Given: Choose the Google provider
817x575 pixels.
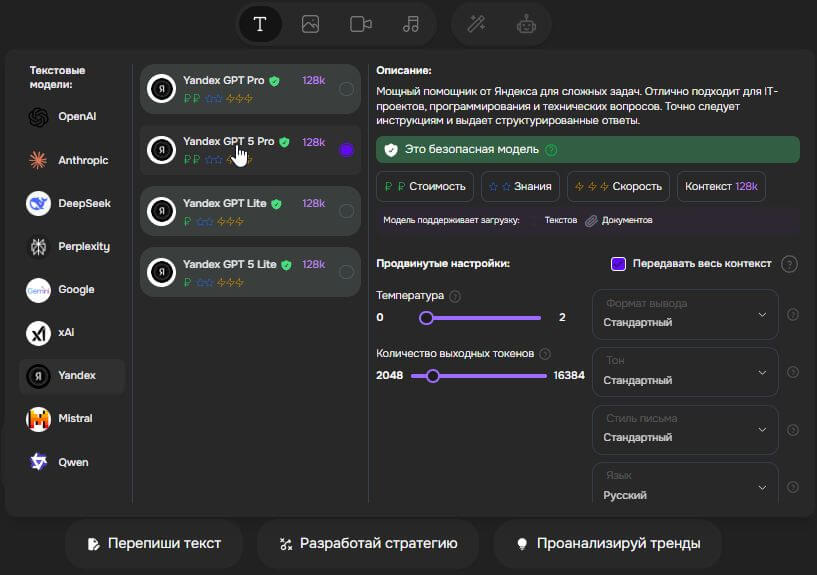Looking at the screenshot, I should coord(72,290).
